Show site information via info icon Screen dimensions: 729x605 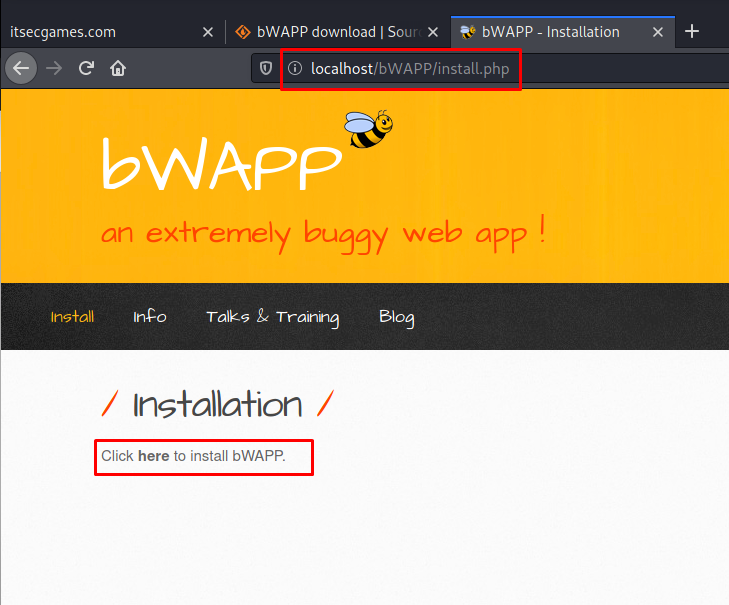[295, 68]
